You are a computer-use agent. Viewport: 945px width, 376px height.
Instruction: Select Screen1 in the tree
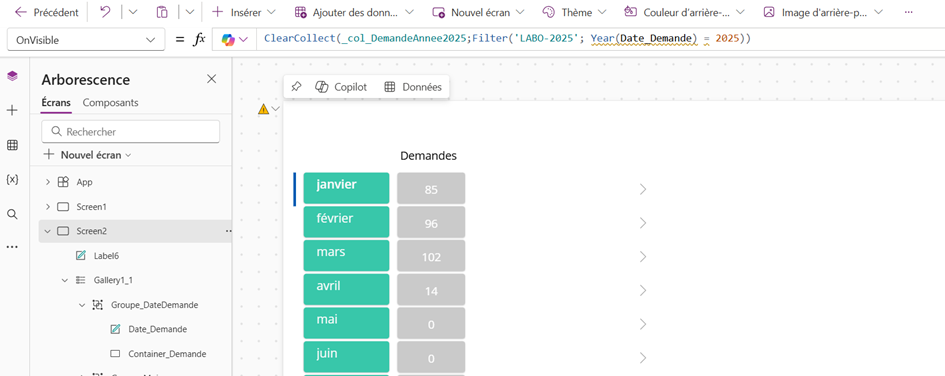coord(92,207)
